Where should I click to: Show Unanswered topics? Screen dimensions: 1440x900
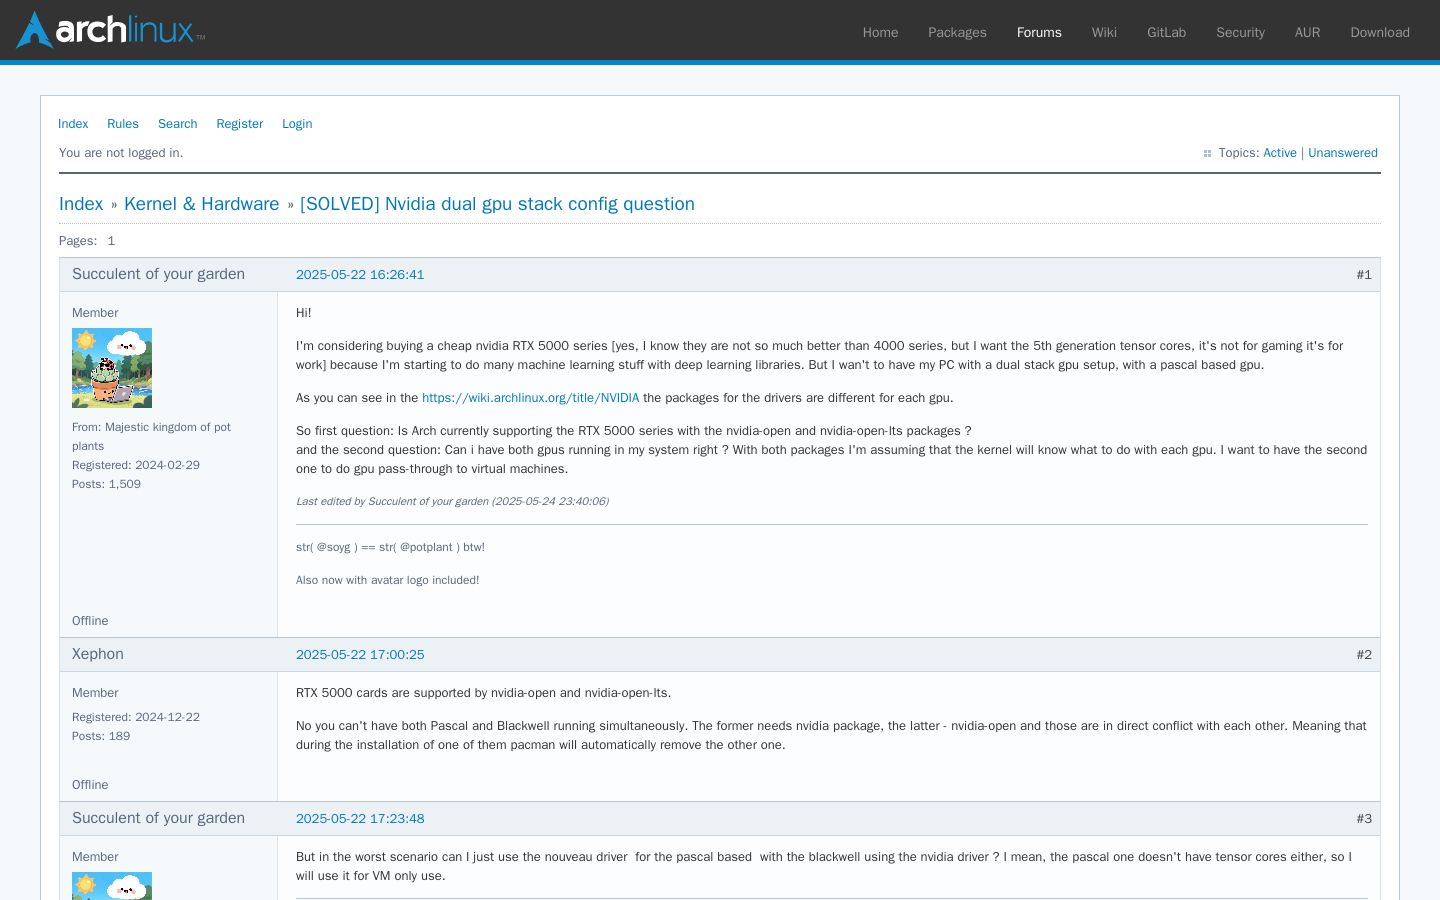coord(1343,153)
